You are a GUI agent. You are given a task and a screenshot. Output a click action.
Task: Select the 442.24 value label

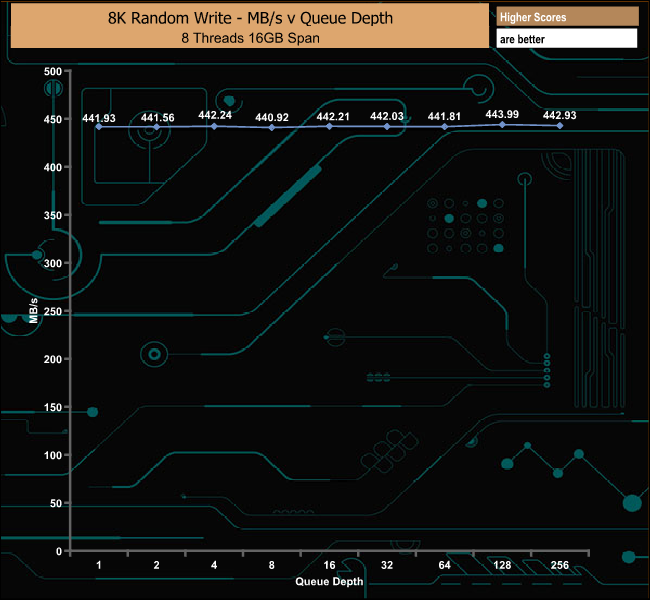click(x=214, y=115)
